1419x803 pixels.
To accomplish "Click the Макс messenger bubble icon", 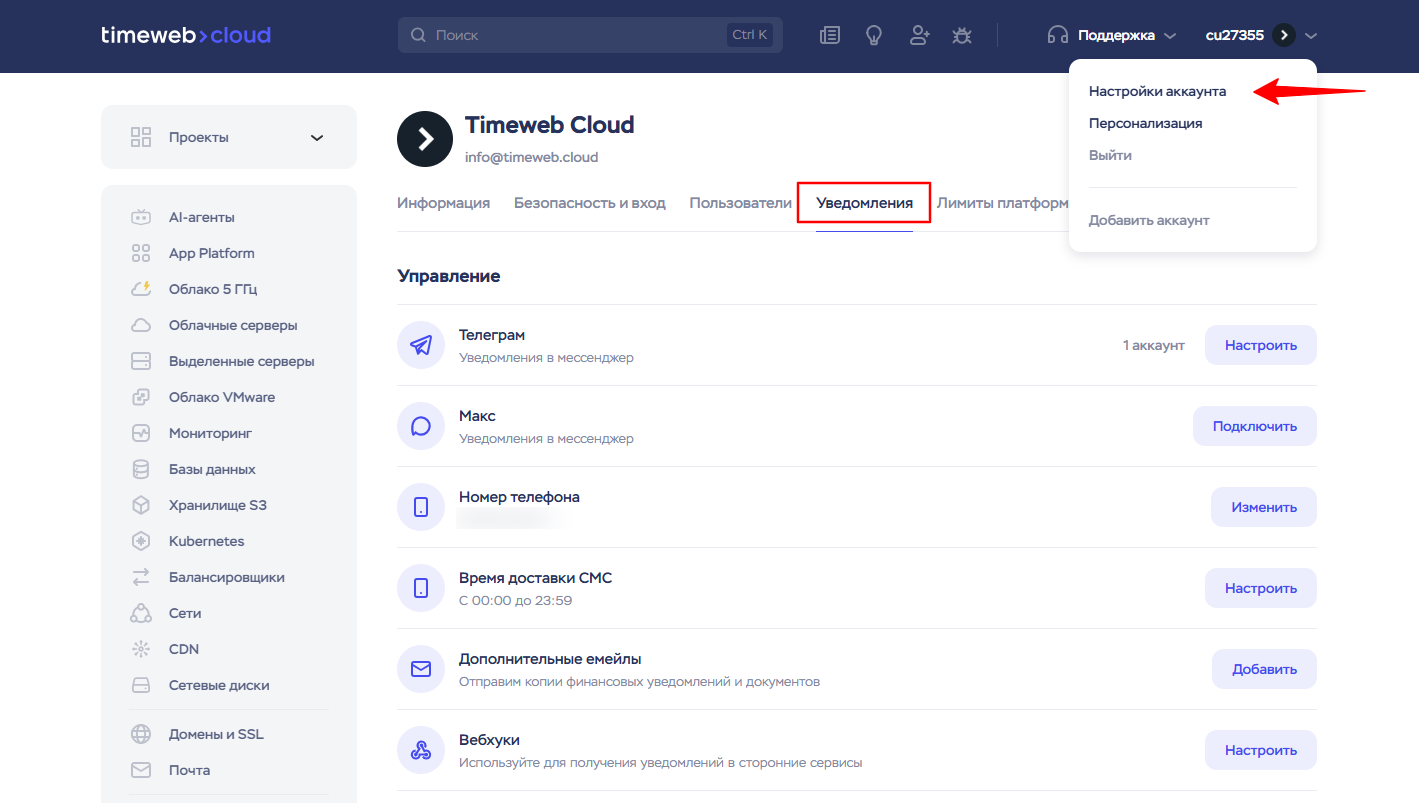I will (x=421, y=426).
